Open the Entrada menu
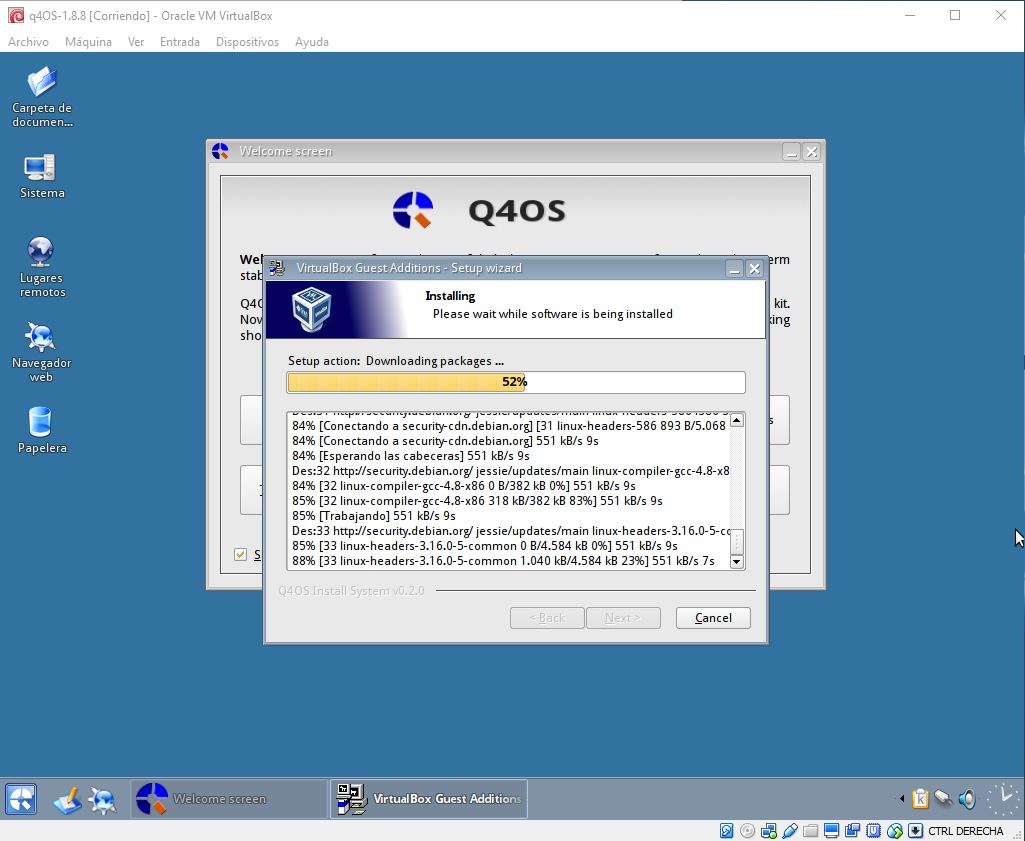 pyautogui.click(x=180, y=42)
